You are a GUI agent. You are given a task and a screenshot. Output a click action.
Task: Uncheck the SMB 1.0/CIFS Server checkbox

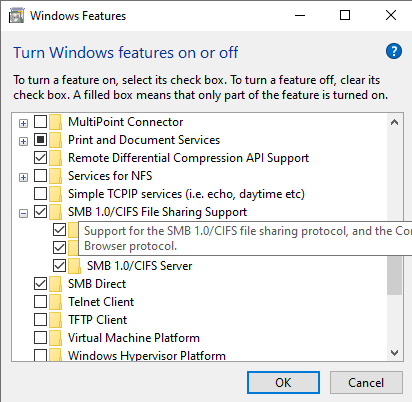pos(59,266)
